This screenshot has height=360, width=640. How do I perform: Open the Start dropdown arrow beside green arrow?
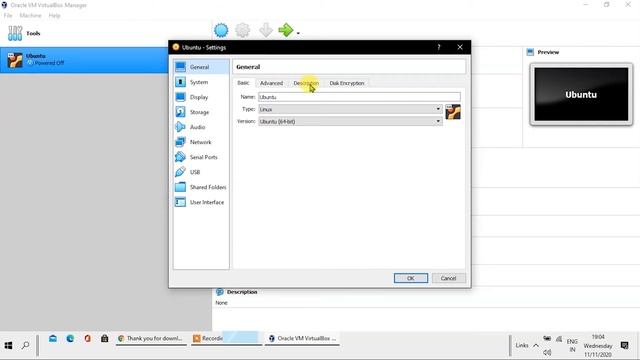tap(298, 33)
